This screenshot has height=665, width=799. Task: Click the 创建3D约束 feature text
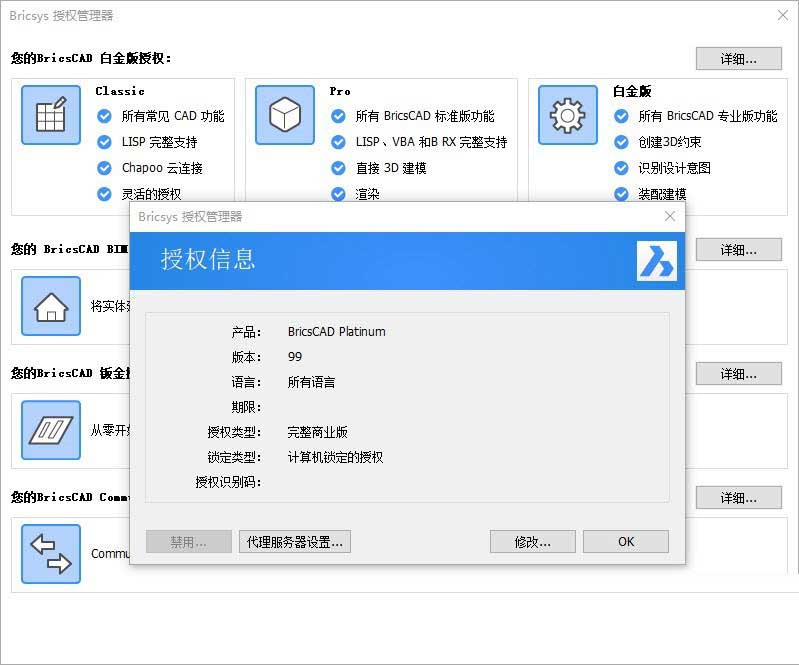pyautogui.click(x=670, y=142)
